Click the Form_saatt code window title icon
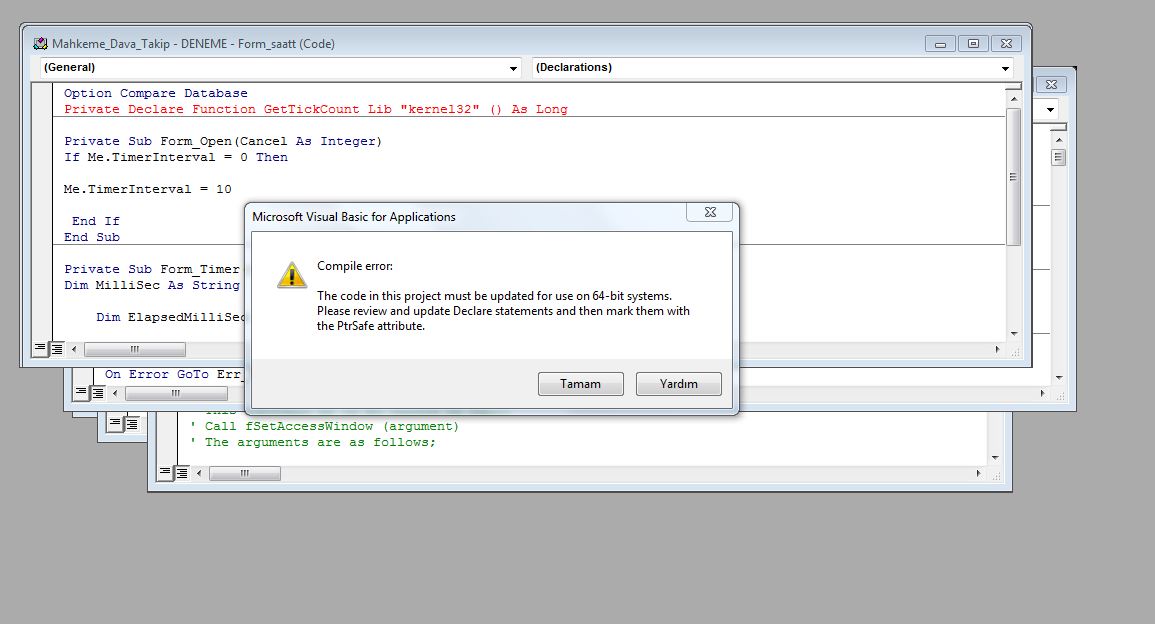Viewport: 1155px width, 624px height. click(x=40, y=43)
